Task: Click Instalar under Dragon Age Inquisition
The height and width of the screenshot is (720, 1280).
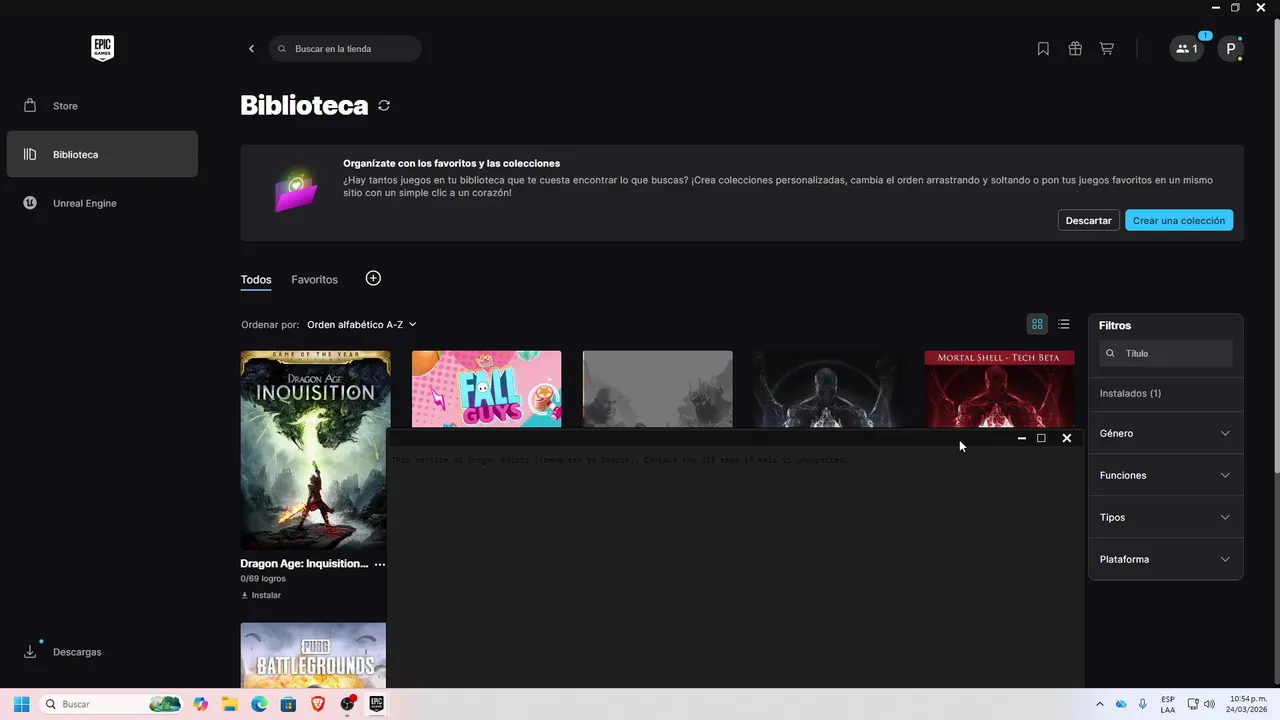Action: click(261, 595)
